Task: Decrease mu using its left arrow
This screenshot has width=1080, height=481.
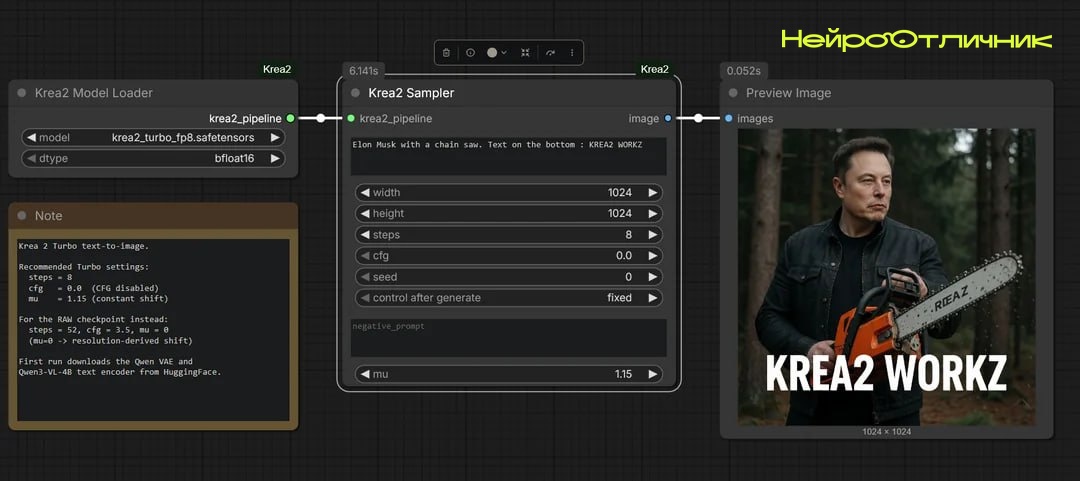Action: pos(364,374)
